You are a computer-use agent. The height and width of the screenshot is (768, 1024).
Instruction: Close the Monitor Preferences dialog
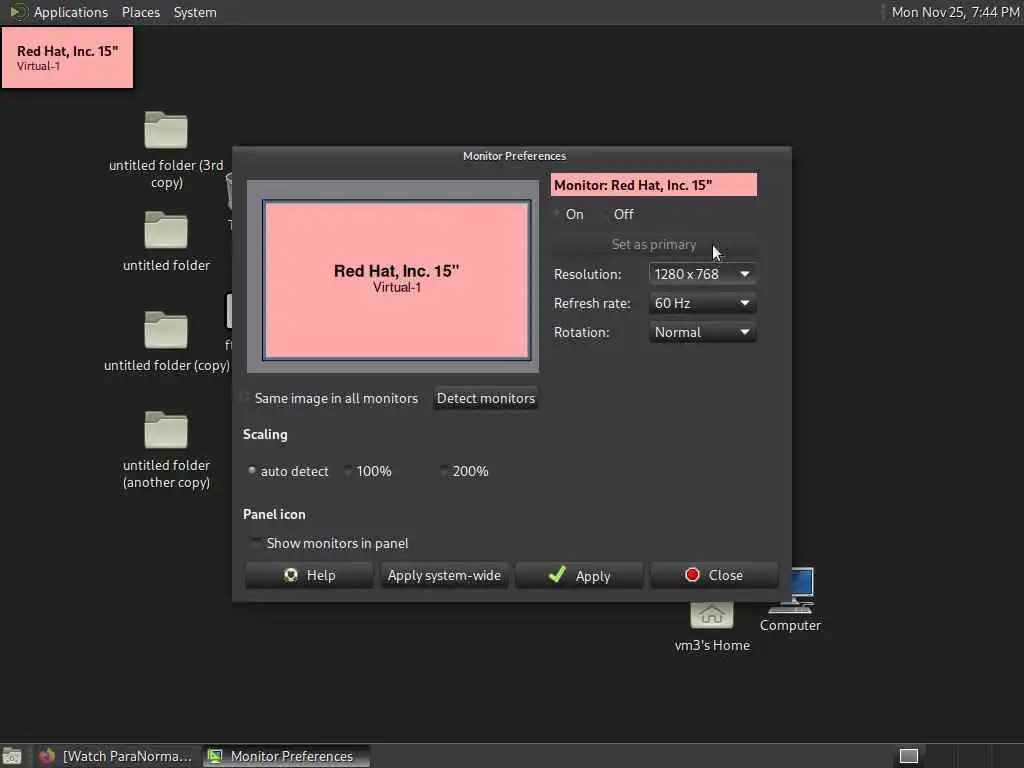(x=714, y=575)
